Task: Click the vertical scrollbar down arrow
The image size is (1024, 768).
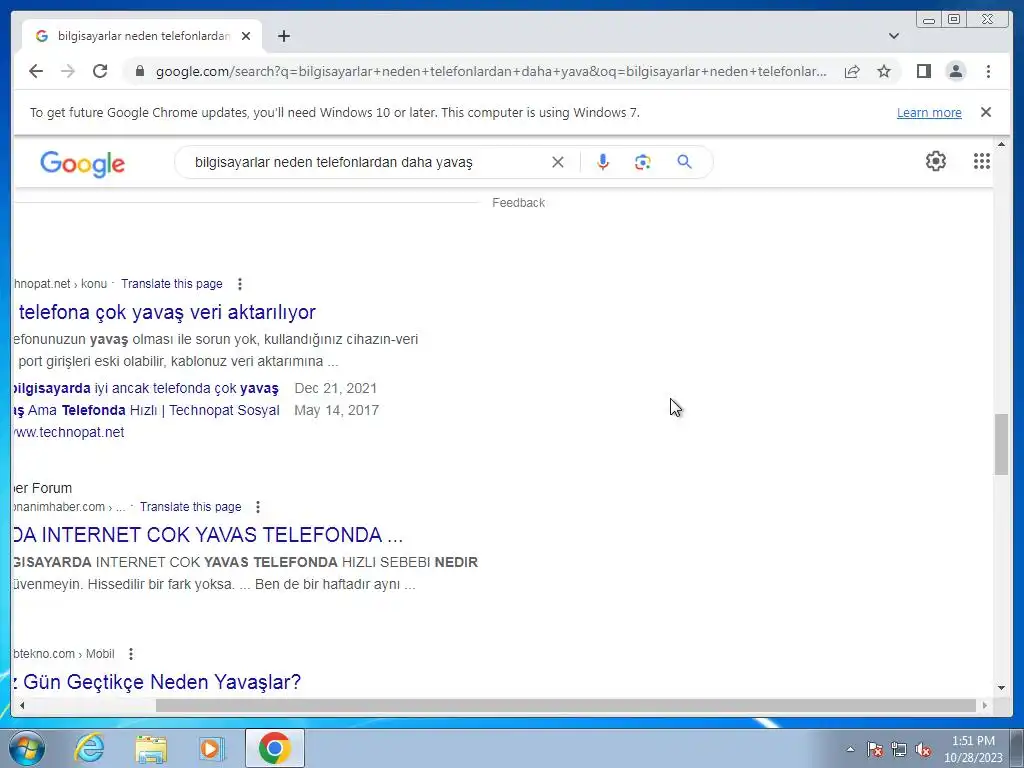Action: (x=1001, y=688)
